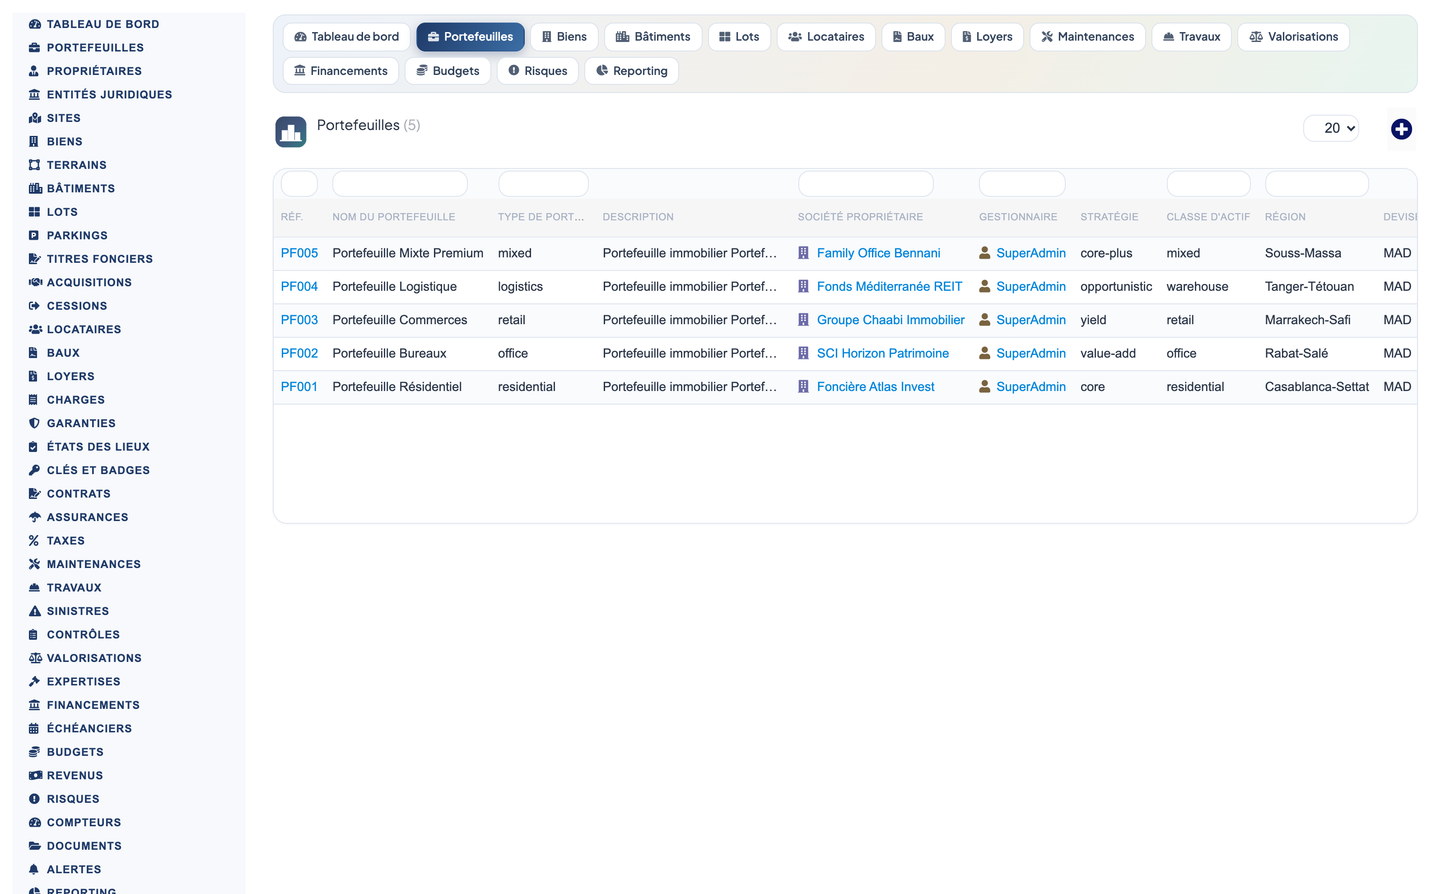This screenshot has height=894, width=1445.
Task: Click the Documents folder icon in sidebar
Action: (x=35, y=846)
